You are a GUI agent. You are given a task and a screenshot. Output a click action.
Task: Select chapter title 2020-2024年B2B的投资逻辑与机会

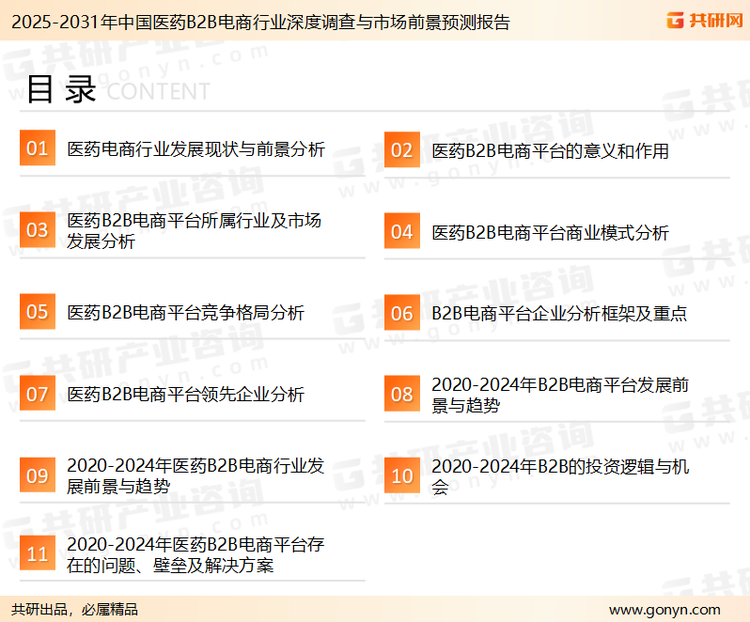(x=560, y=476)
